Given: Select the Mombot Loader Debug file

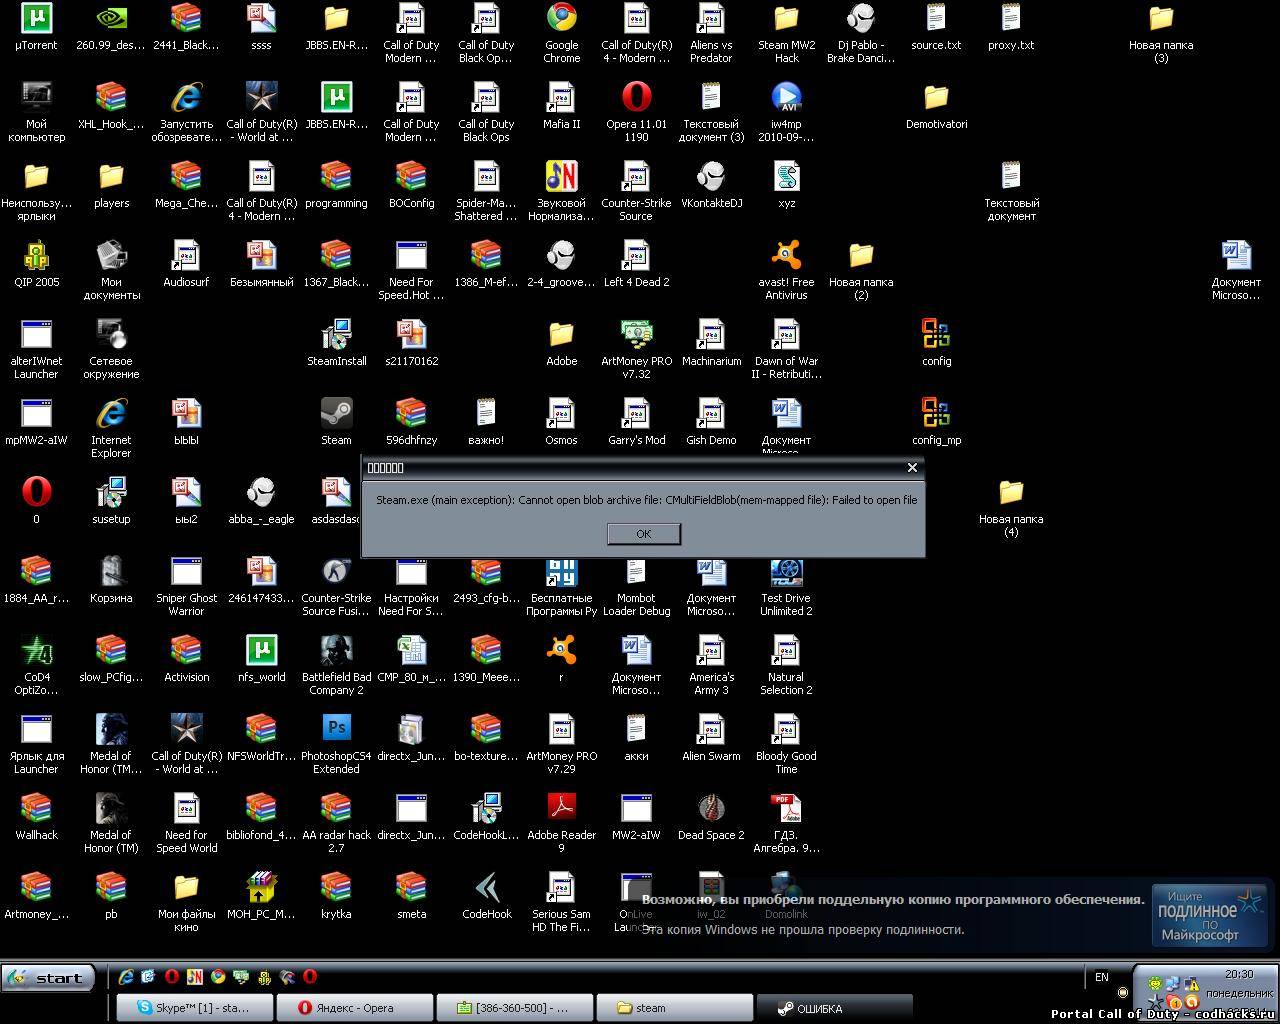Looking at the screenshot, I should [636, 586].
